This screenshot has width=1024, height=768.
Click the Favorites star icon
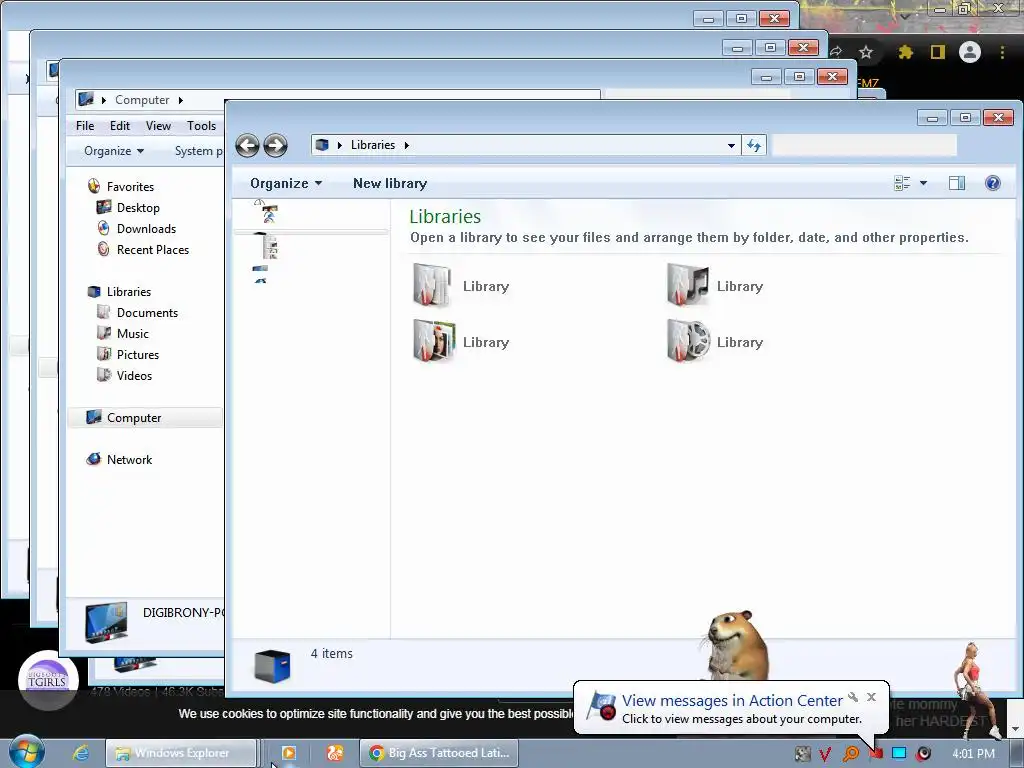click(94, 186)
